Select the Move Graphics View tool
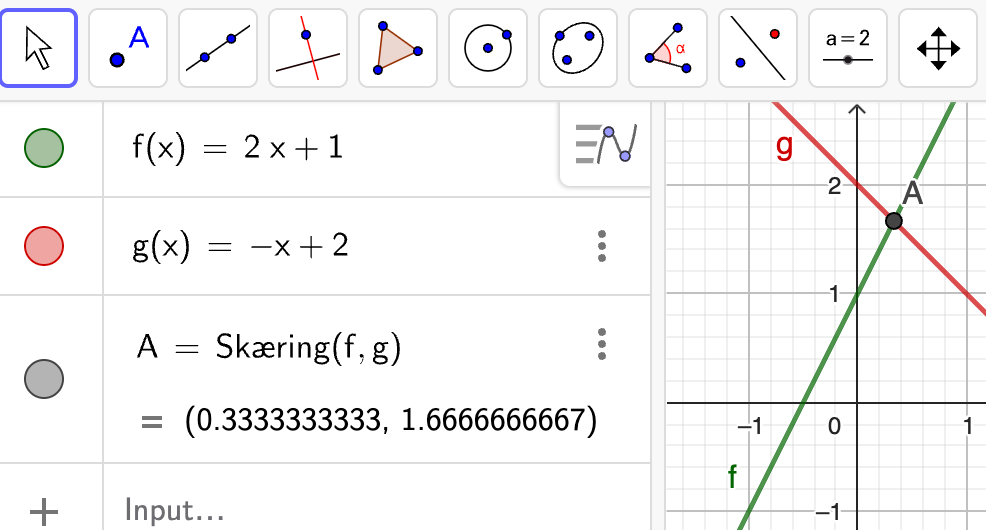This screenshot has height=530, width=986. pos(938,48)
